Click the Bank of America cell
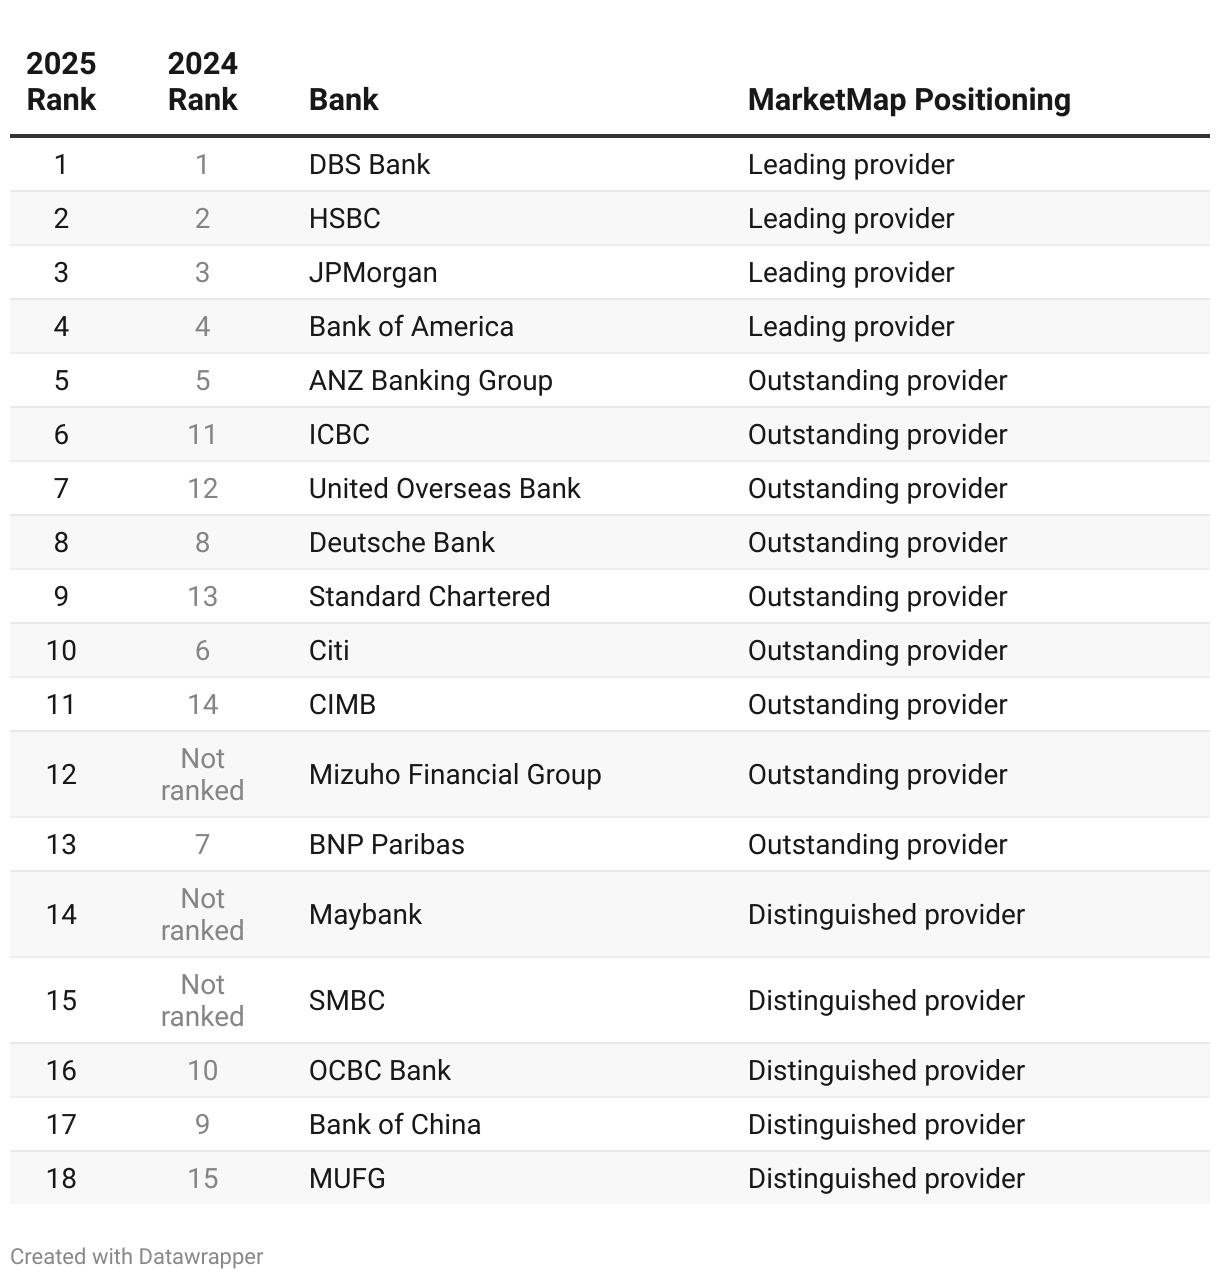 tap(411, 327)
